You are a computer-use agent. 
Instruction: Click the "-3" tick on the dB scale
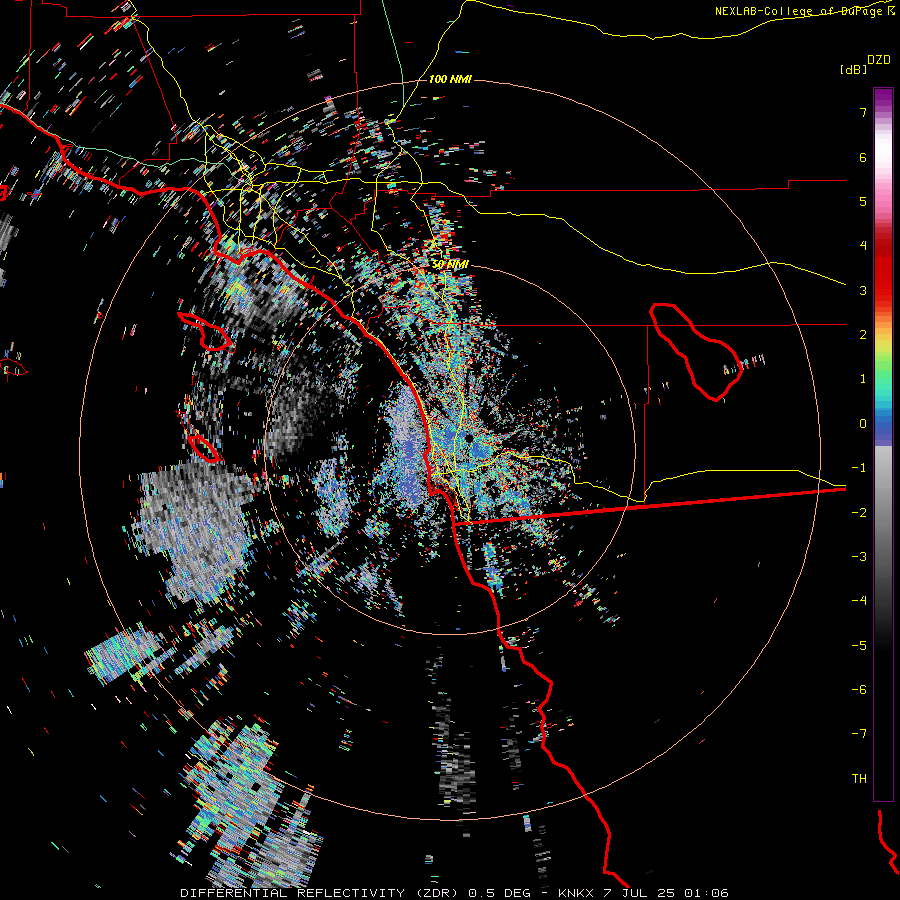[859, 557]
